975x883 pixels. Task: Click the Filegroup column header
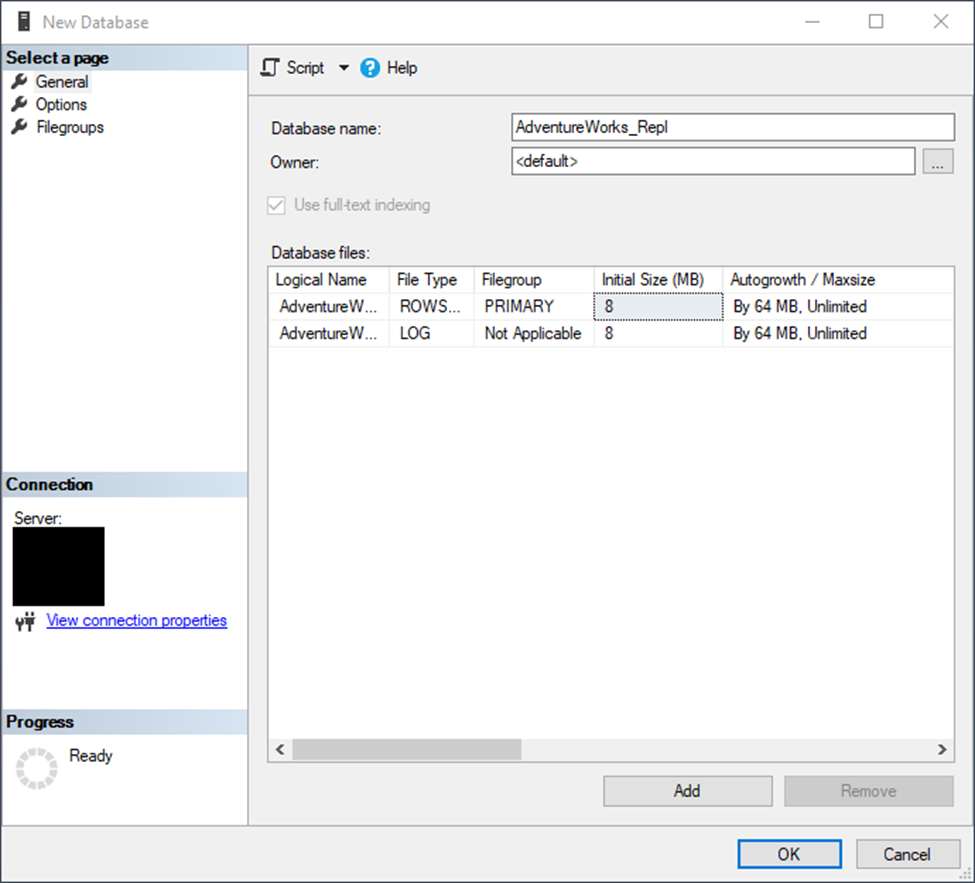pos(534,280)
